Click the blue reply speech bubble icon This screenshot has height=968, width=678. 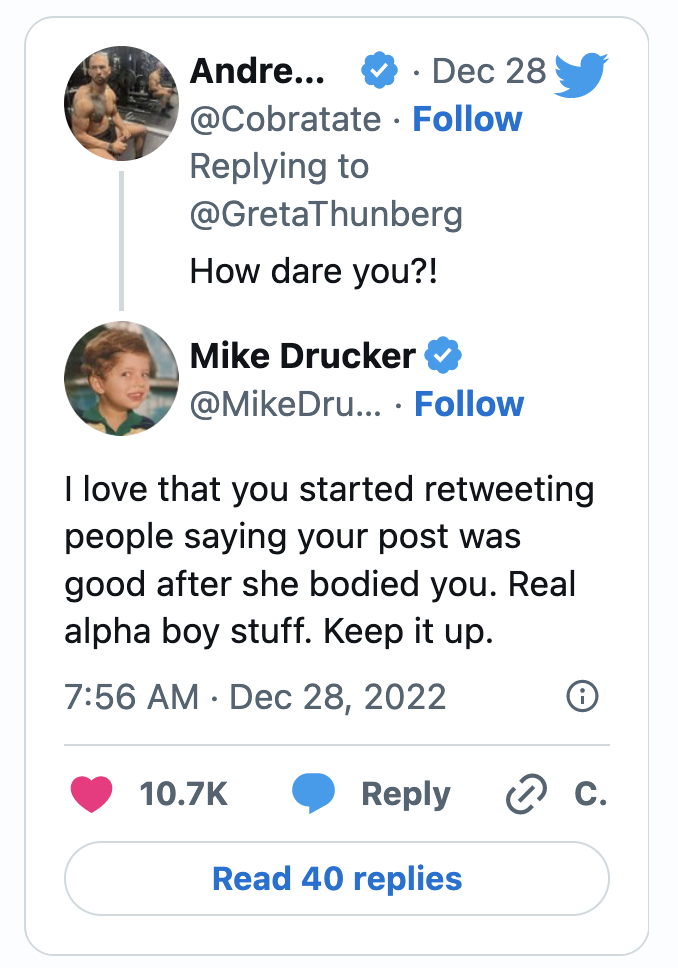tap(313, 793)
